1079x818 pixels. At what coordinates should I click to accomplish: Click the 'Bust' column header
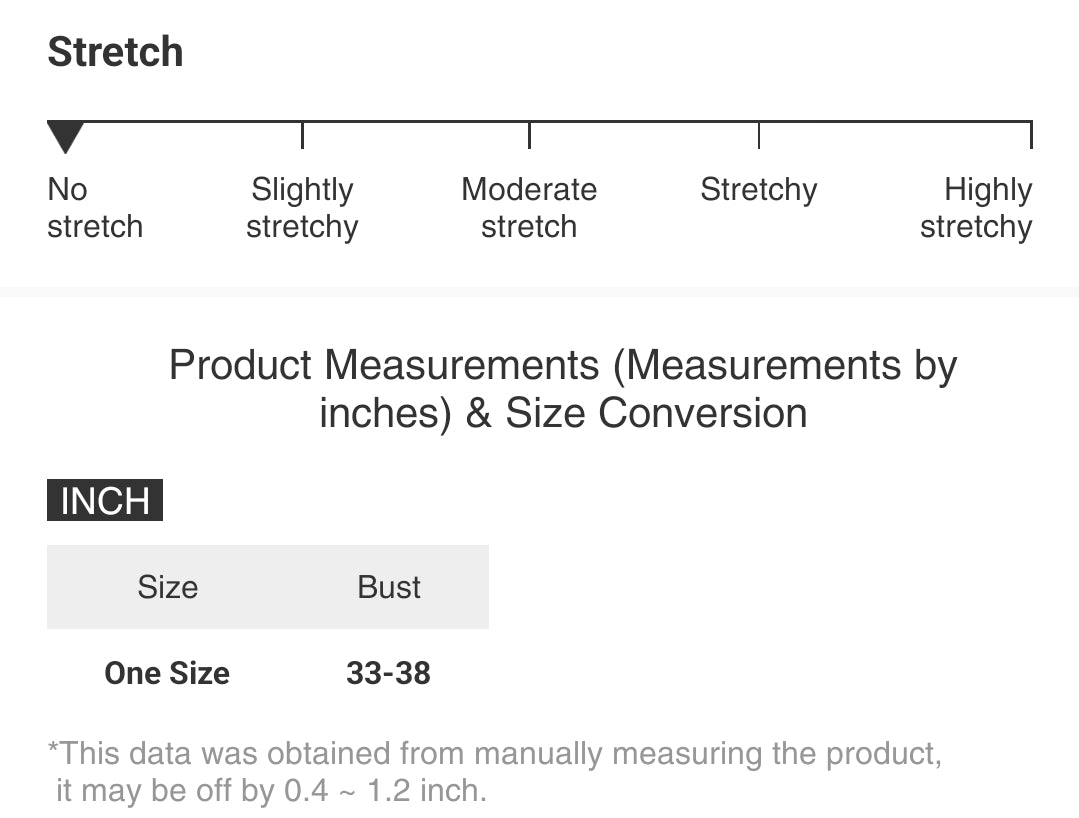click(389, 587)
